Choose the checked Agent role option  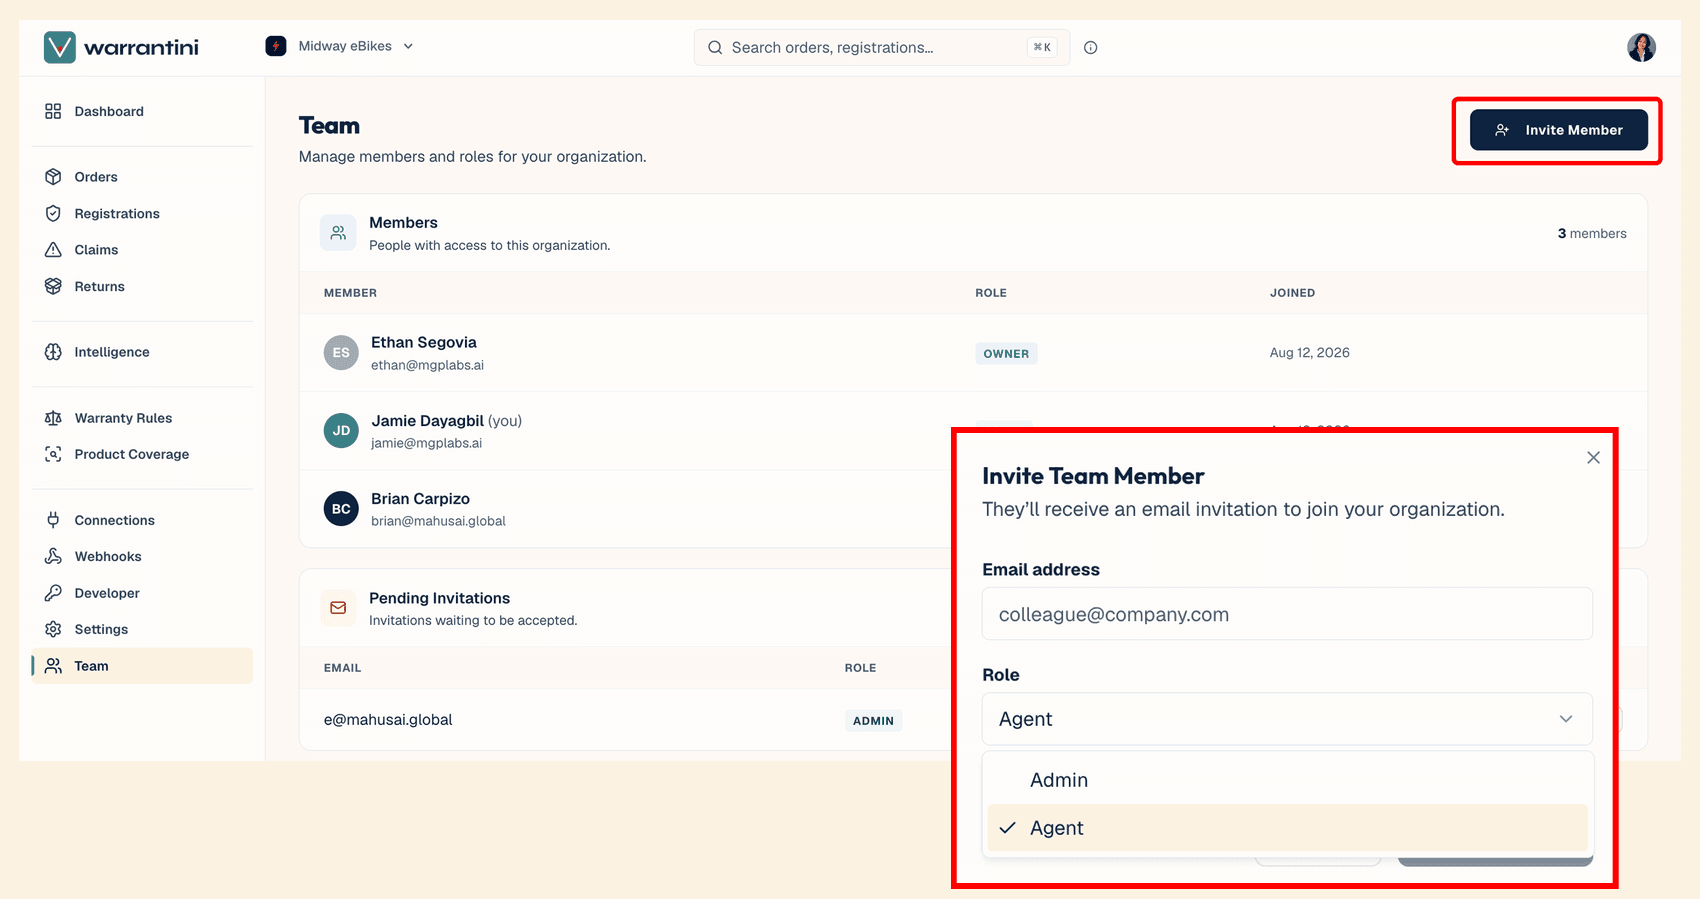1287,828
